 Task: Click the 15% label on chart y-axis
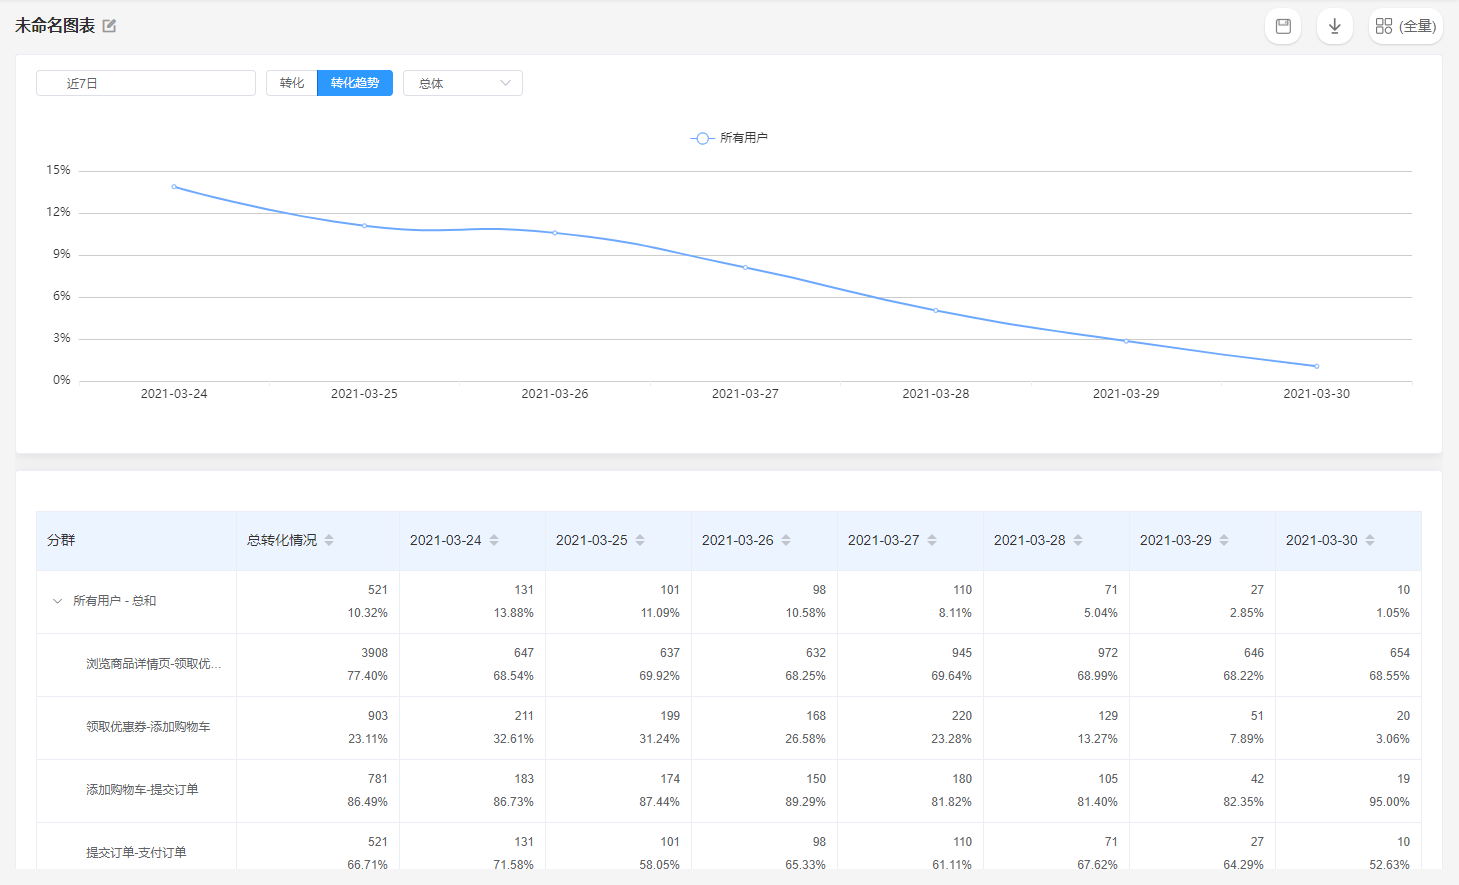point(58,170)
